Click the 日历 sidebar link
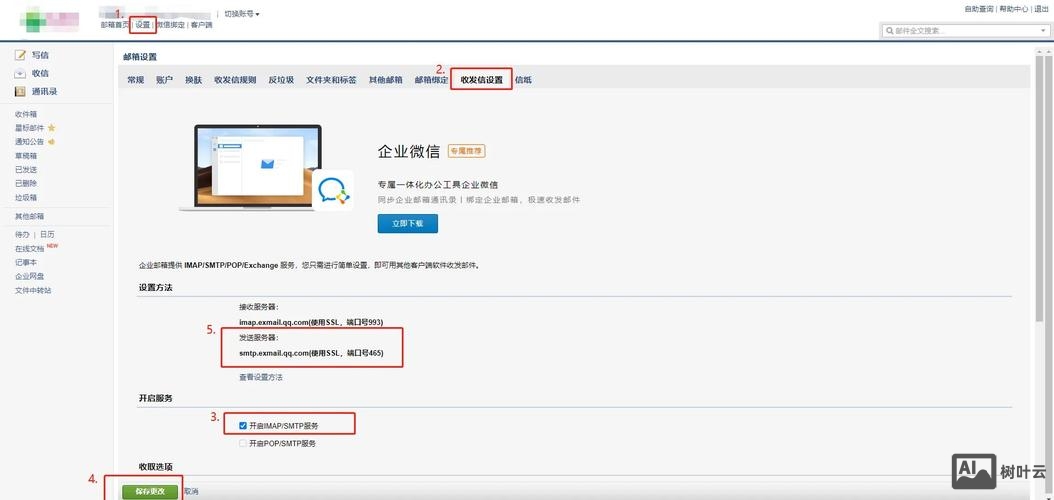 click(x=47, y=235)
